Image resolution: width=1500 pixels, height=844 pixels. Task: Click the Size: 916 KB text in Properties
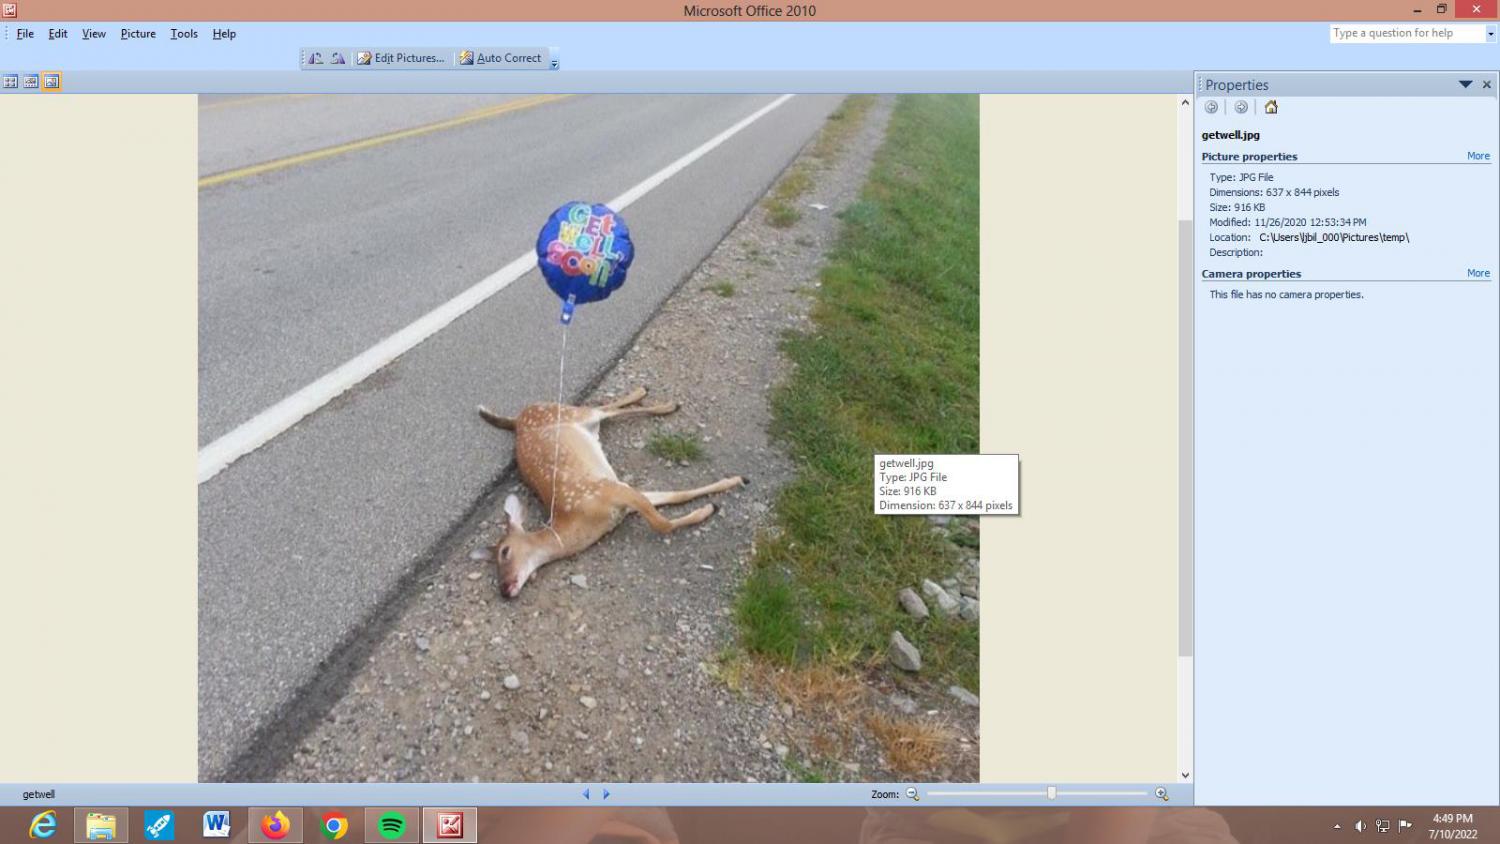coord(1237,207)
